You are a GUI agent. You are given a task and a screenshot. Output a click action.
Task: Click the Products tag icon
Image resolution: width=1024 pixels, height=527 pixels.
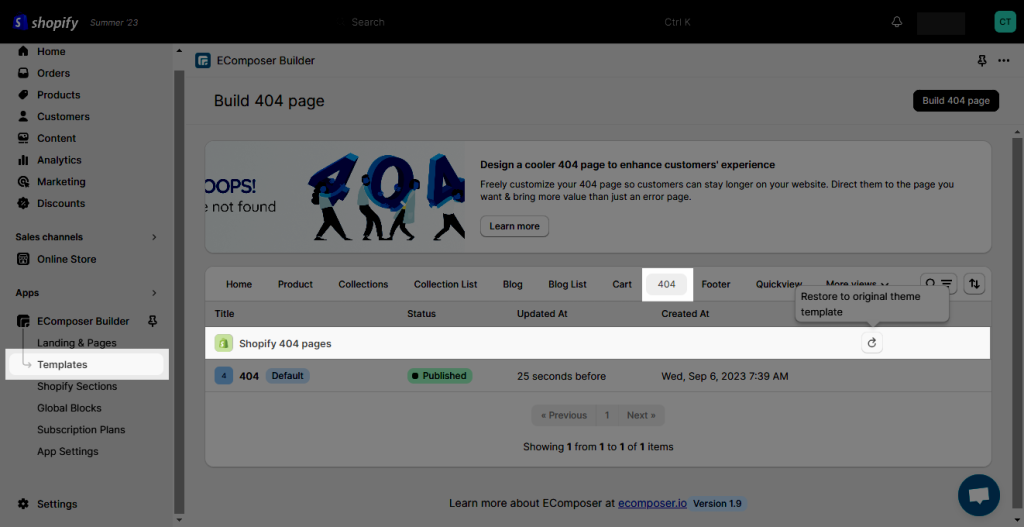pyautogui.click(x=24, y=95)
